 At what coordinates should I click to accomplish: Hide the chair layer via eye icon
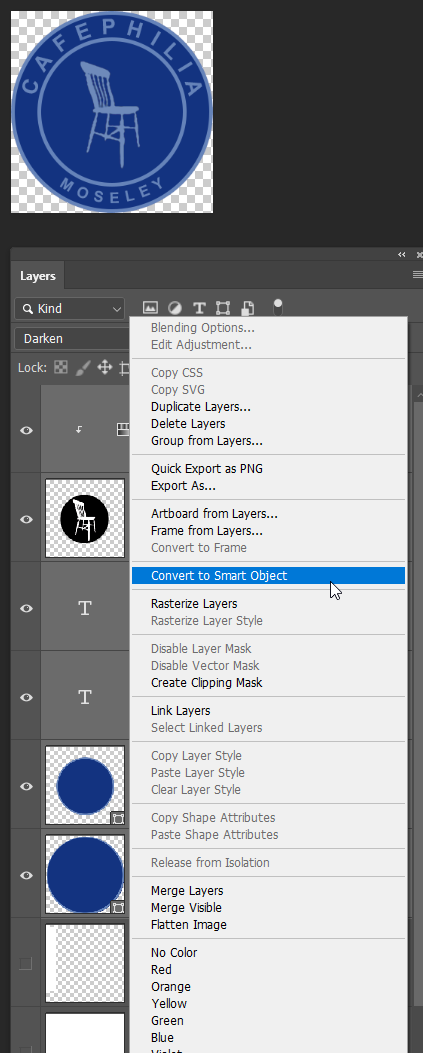pos(26,519)
